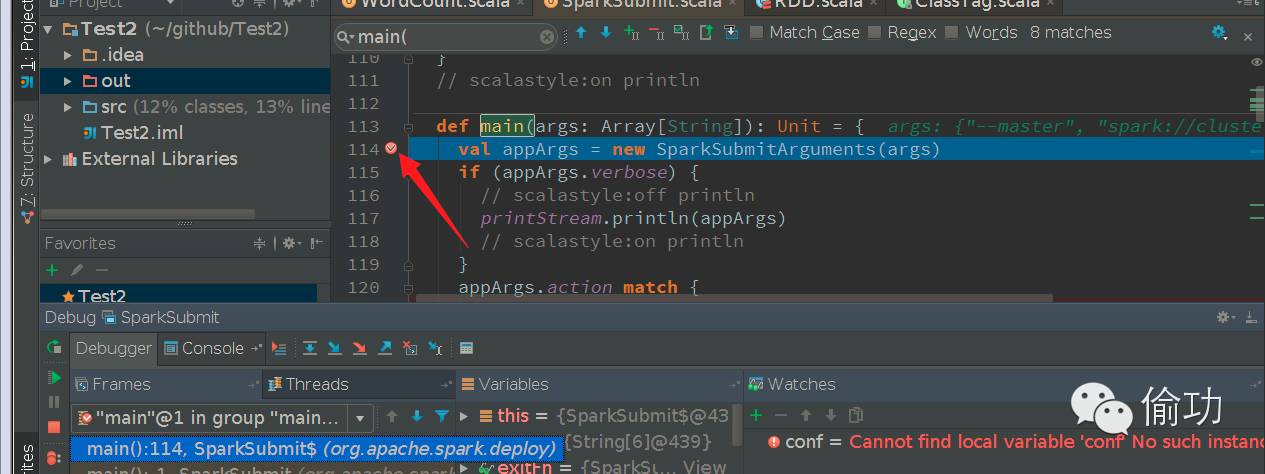
Task: Step Into debug icon
Action: [x=335, y=348]
